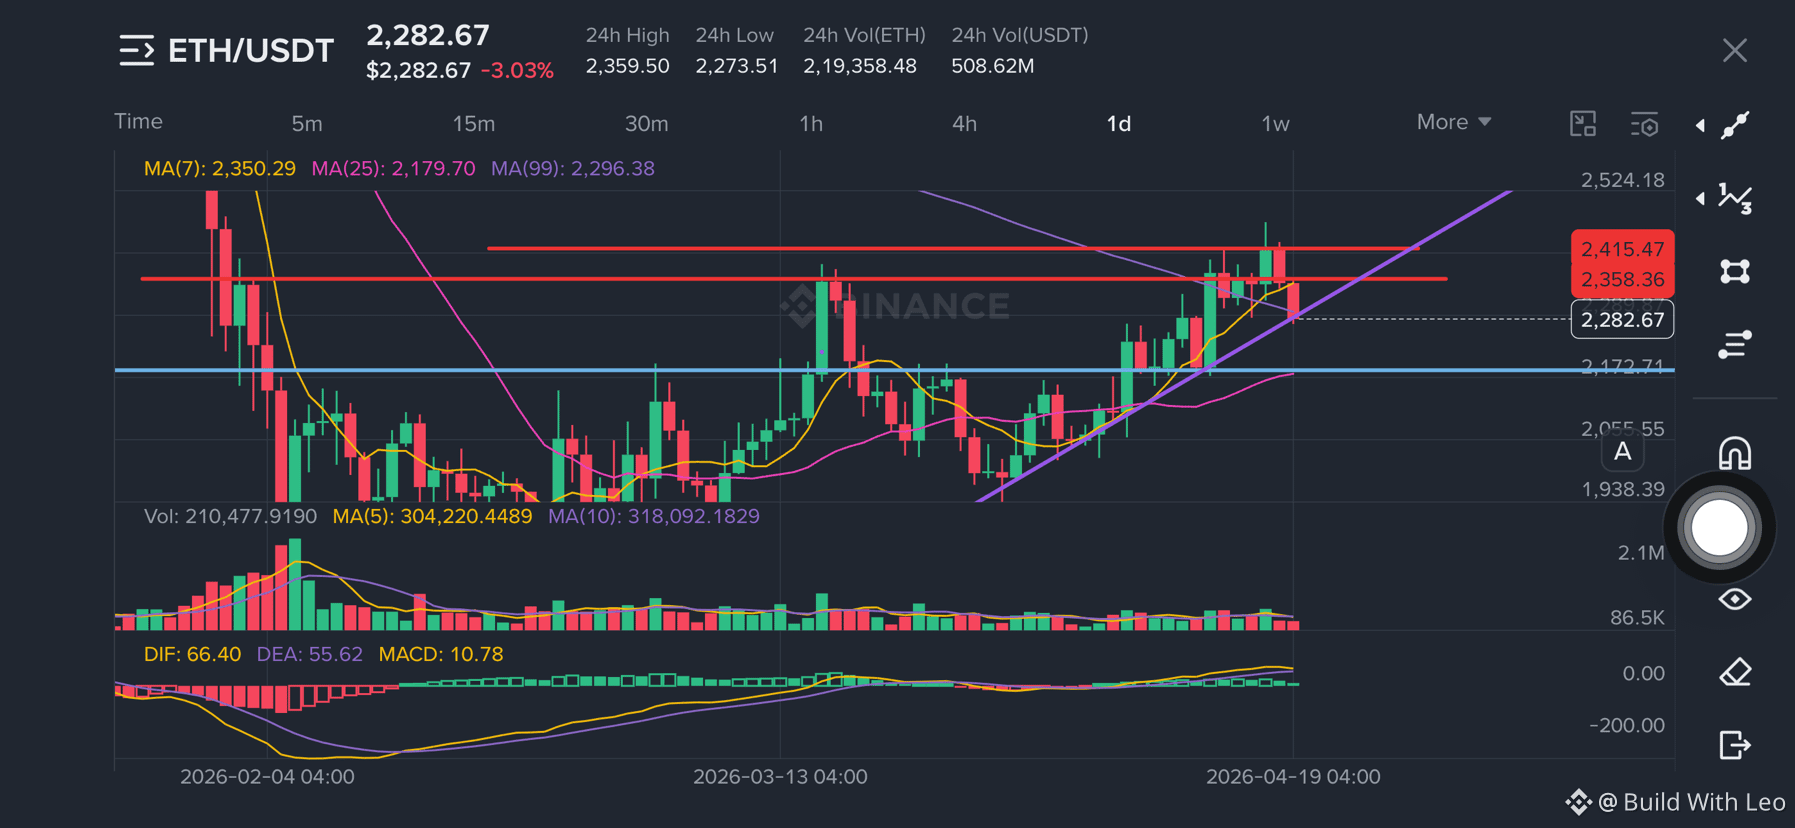Click the 1,938.39 price axis label

1622,489
